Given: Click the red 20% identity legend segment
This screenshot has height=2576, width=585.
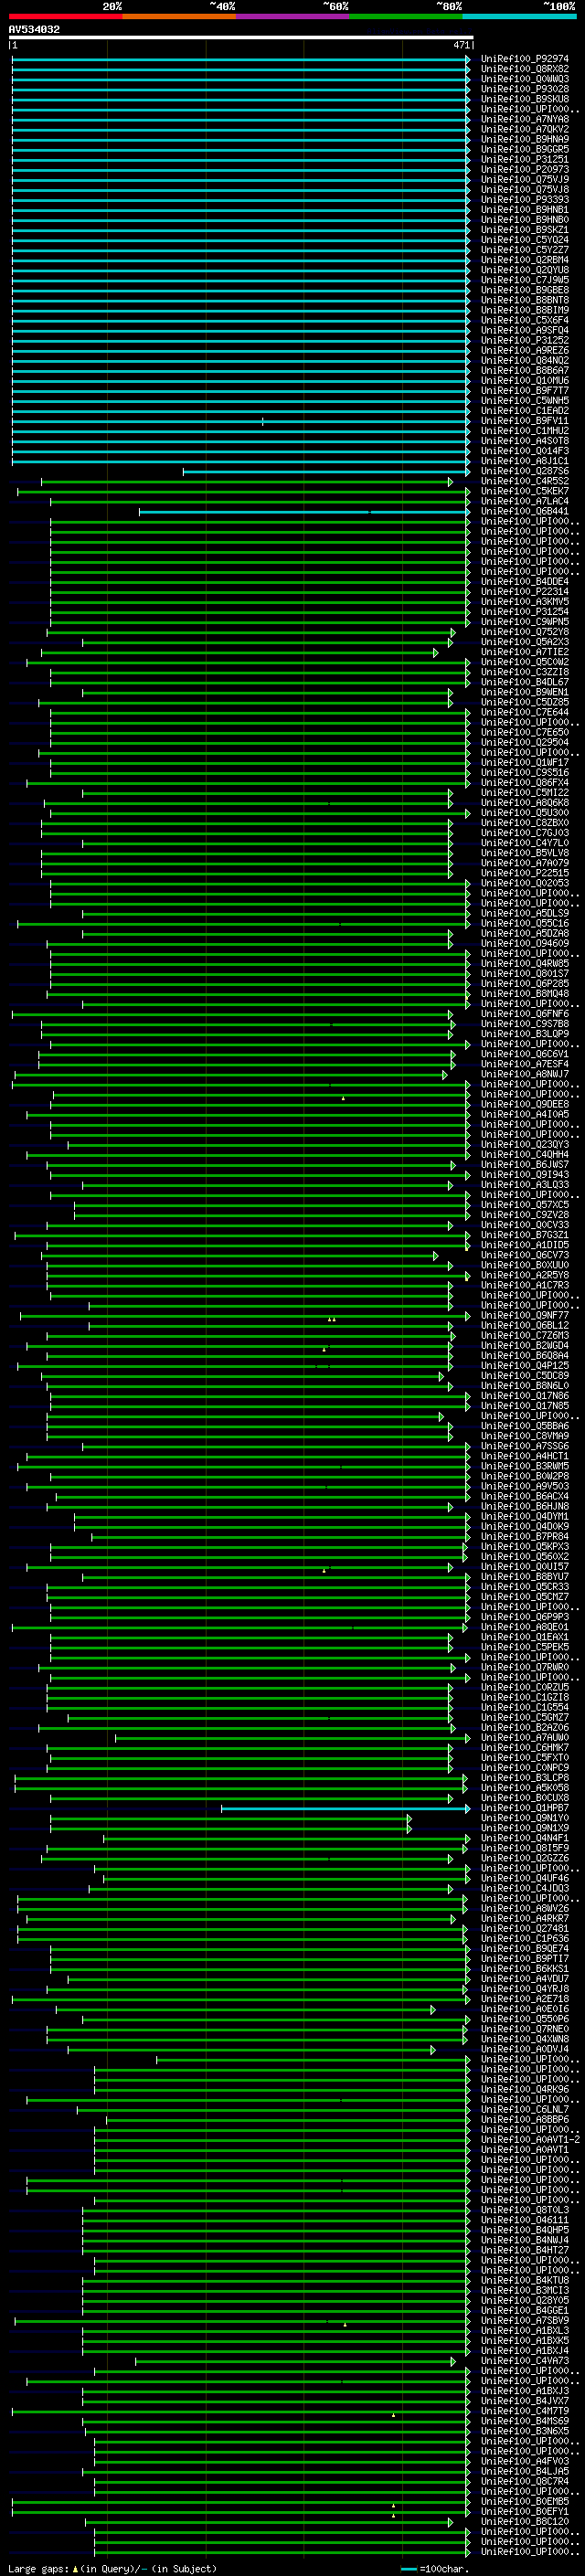Looking at the screenshot, I should (x=65, y=16).
